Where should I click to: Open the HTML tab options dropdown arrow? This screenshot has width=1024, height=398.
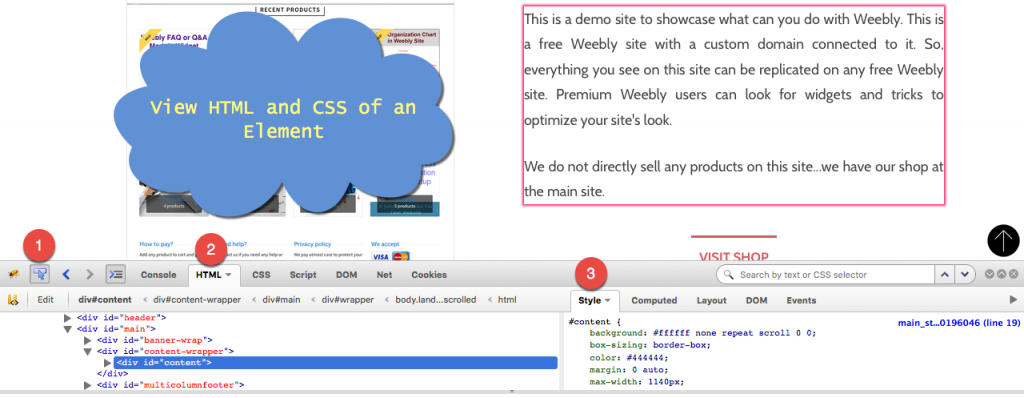point(229,275)
